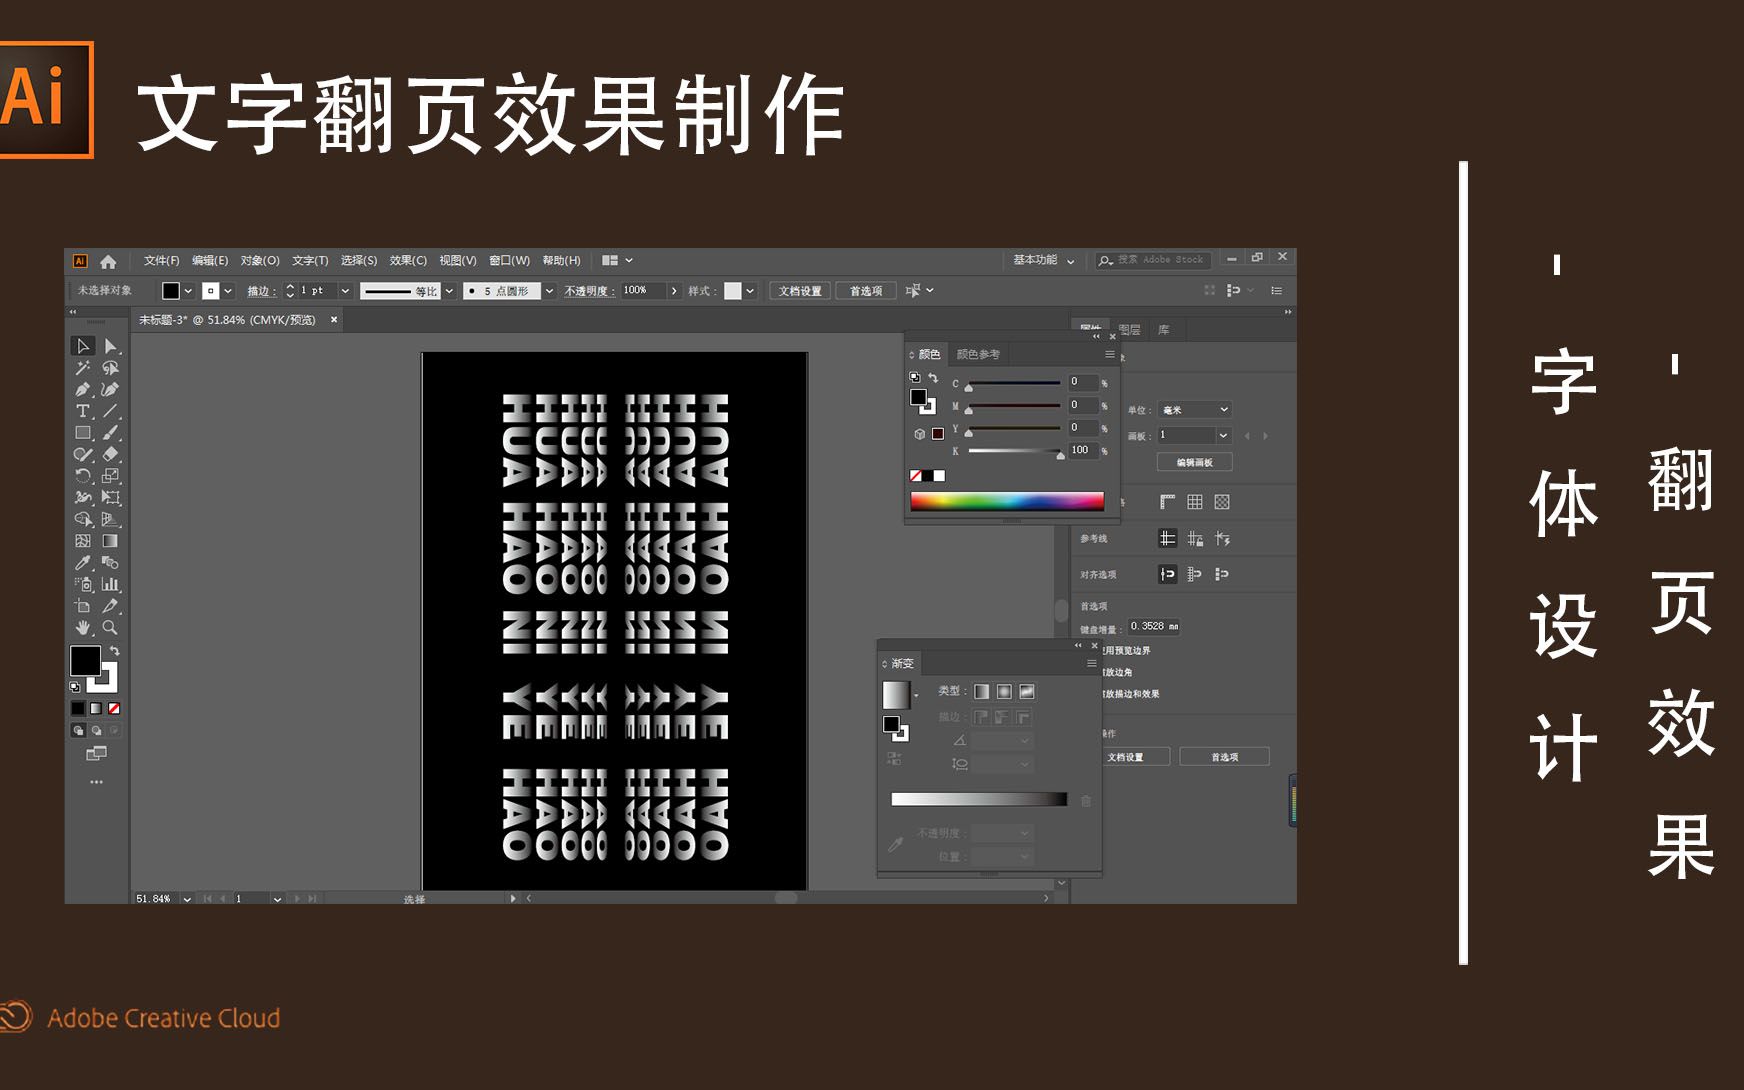
Task: Select the radial gradient type in 渐变 panel
Action: coord(1005,691)
